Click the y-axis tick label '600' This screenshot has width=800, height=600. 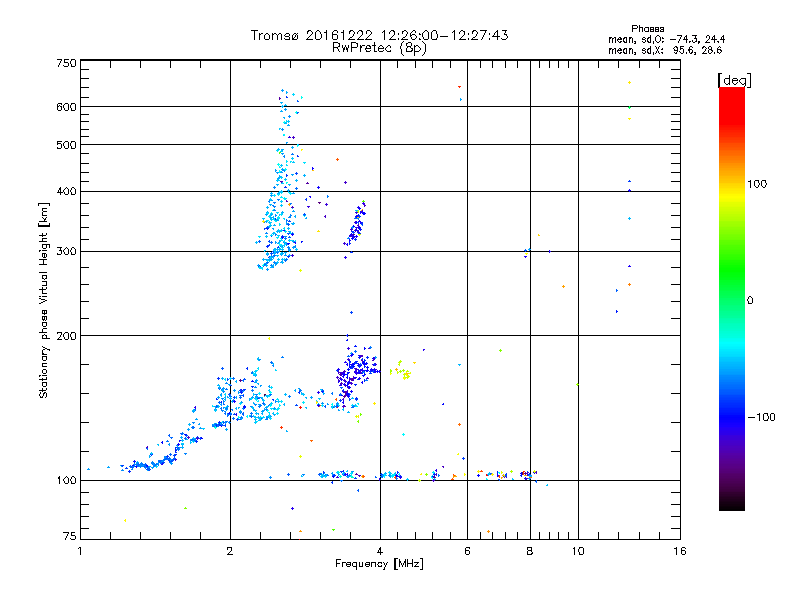click(66, 107)
